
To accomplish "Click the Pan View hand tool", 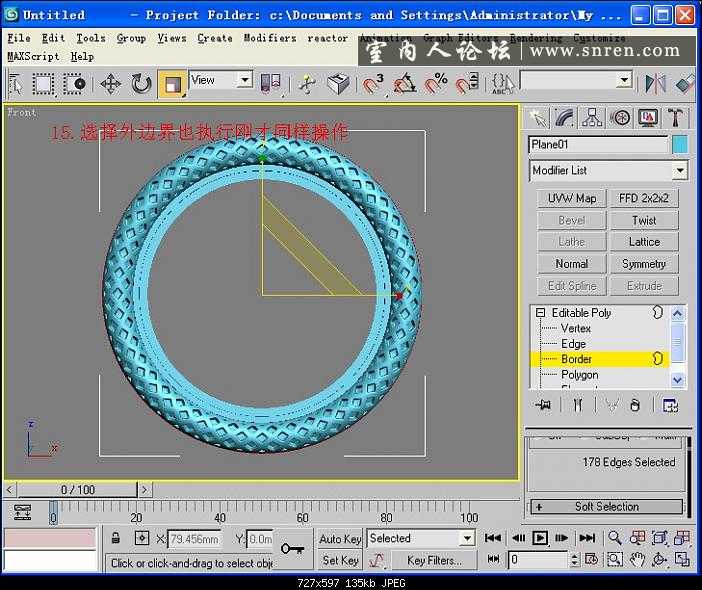I will point(637,560).
